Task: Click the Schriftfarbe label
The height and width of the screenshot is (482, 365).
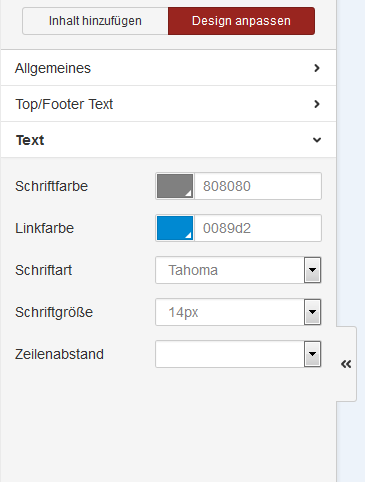Action: [x=51, y=186]
